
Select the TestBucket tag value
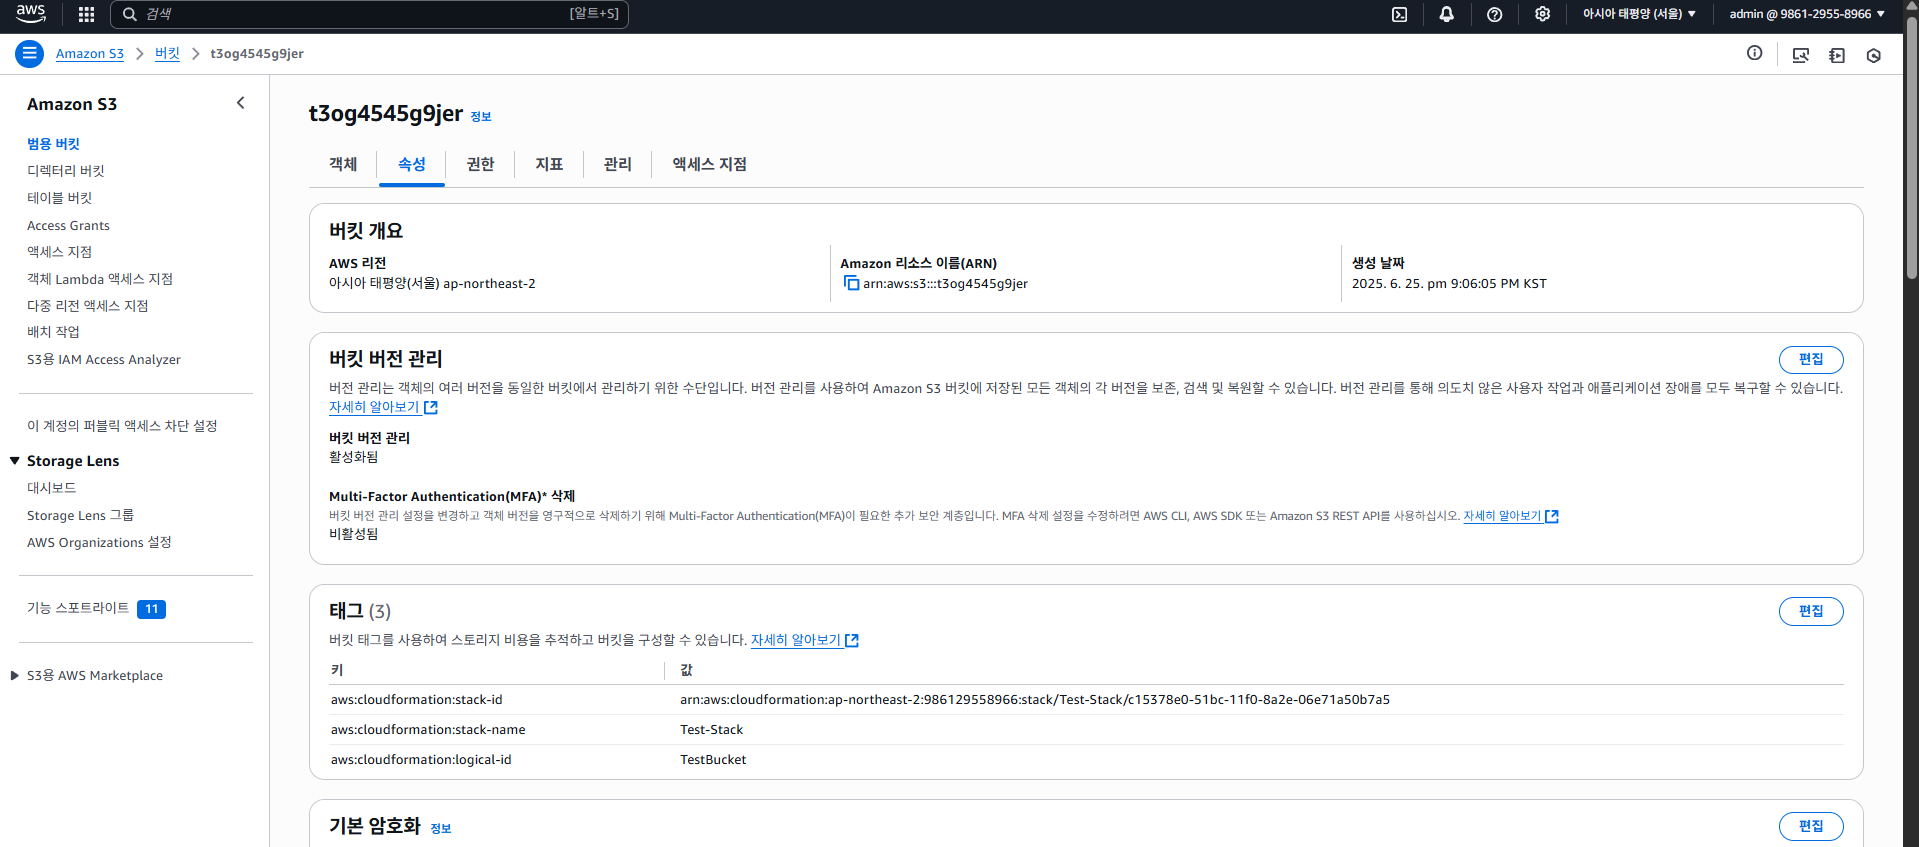pyautogui.click(x=713, y=760)
